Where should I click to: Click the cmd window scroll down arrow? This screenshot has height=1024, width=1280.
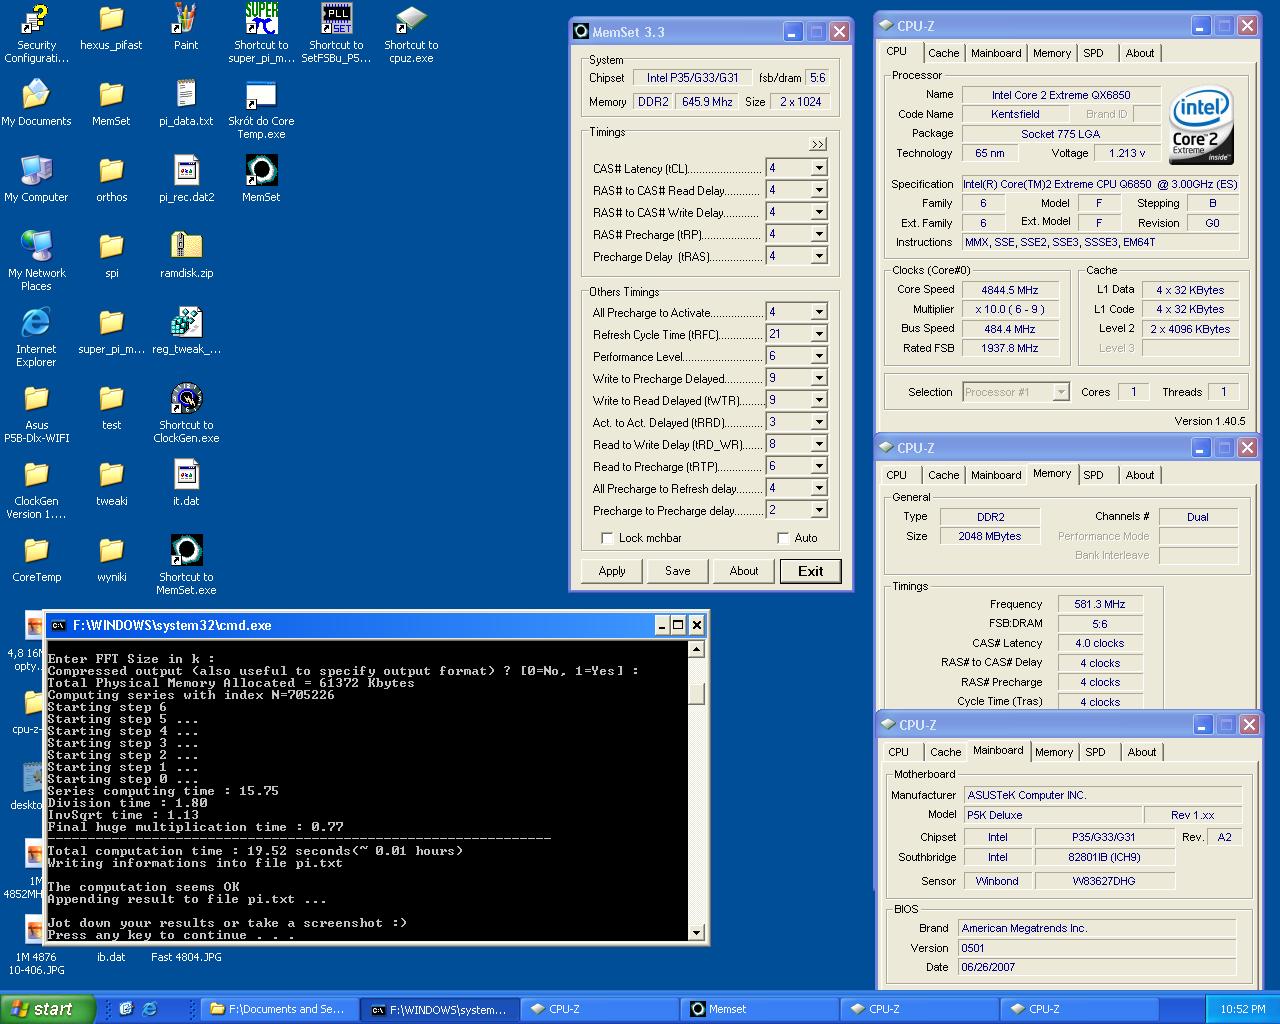697,932
